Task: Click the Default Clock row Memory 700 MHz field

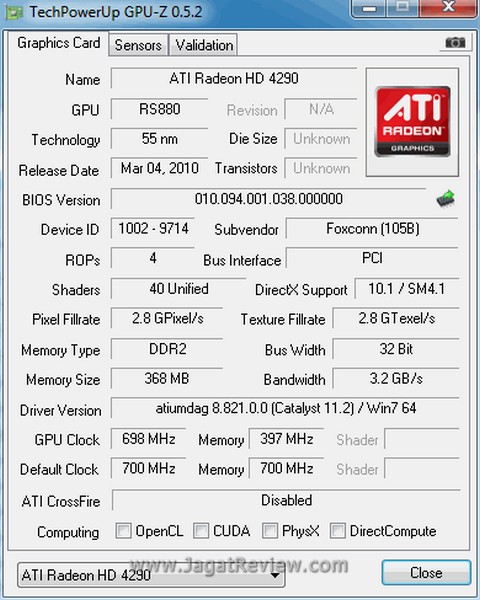Action: pyautogui.click(x=287, y=468)
